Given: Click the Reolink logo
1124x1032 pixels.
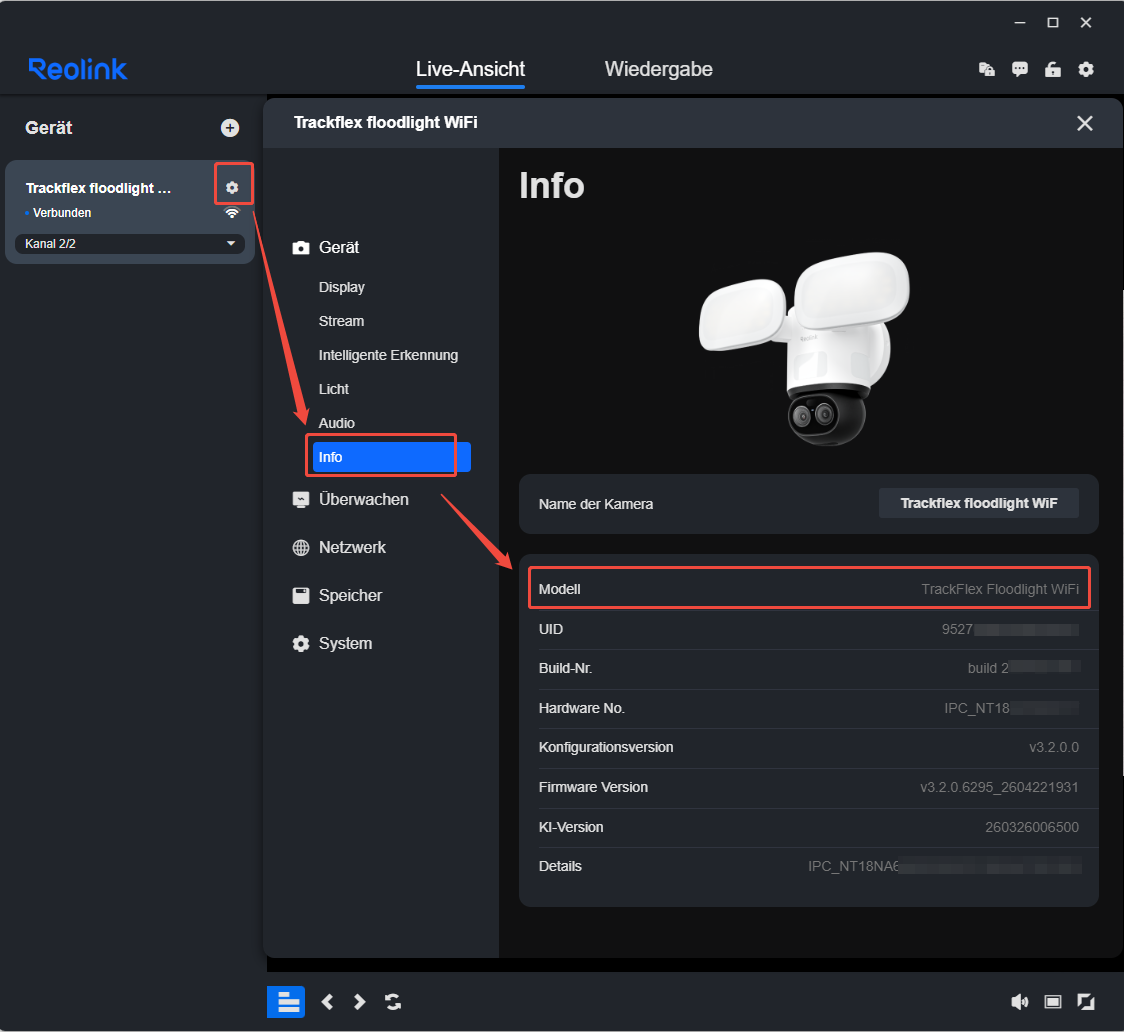Looking at the screenshot, I should [x=77, y=69].
